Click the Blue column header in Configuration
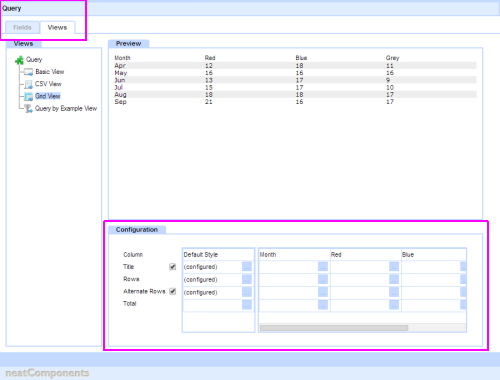The image size is (500, 380). (x=408, y=255)
